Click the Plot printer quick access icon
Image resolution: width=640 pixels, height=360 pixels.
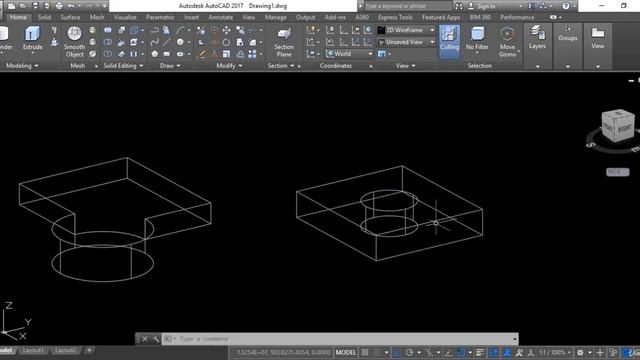click(x=59, y=6)
